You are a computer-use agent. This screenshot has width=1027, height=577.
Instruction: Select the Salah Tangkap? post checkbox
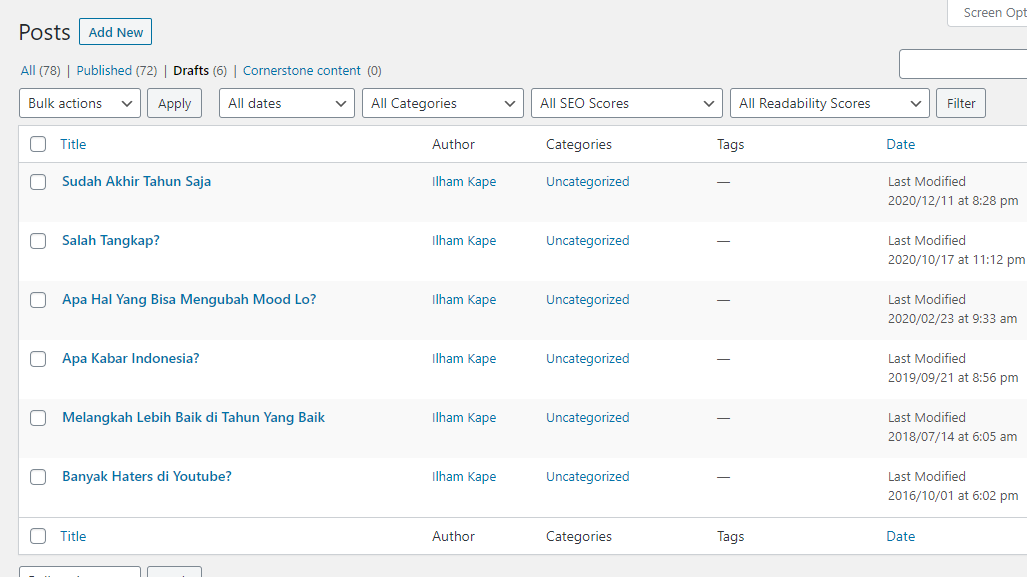pos(38,241)
